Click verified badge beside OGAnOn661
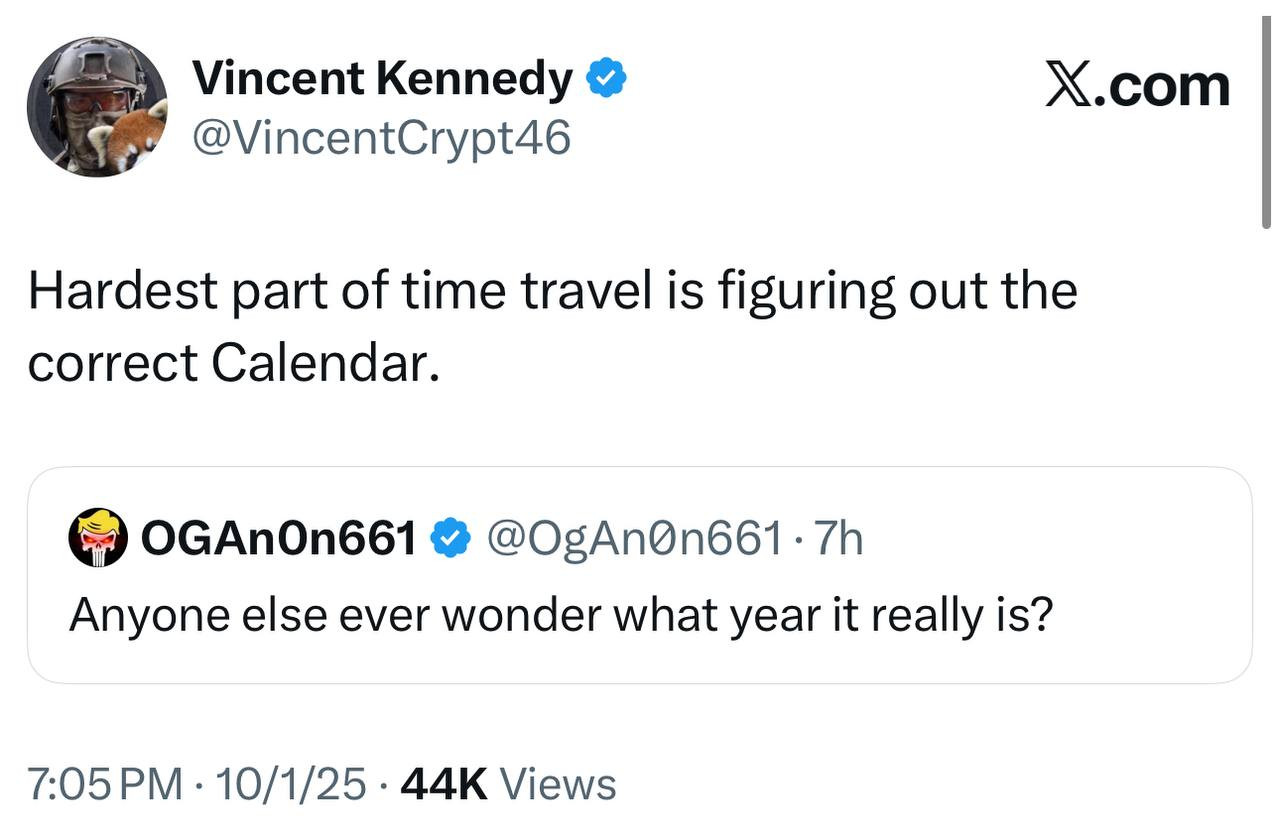The height and width of the screenshot is (838, 1280). click(451, 540)
